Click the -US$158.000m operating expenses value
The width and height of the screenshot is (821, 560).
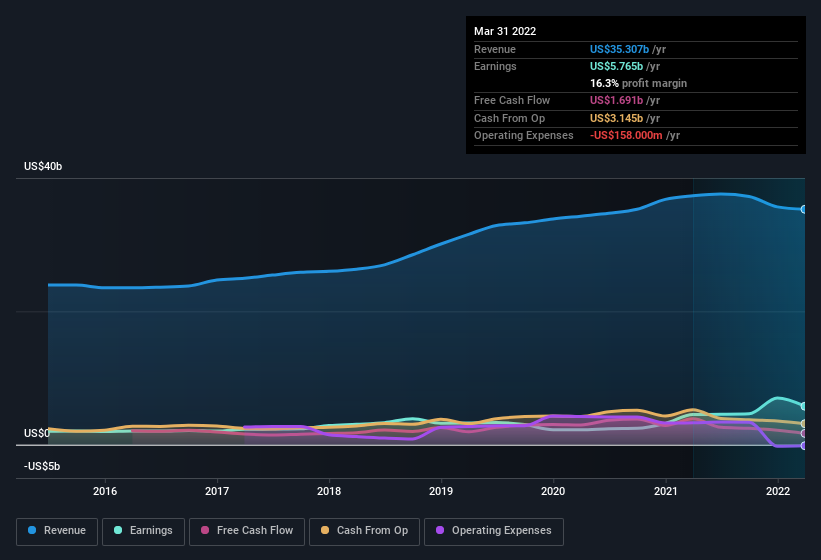(x=626, y=136)
